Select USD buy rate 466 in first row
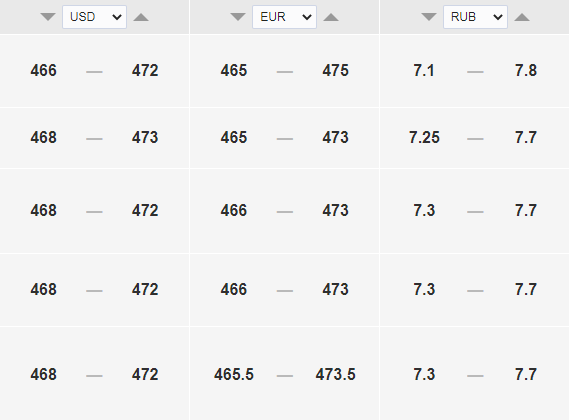Image resolution: width=569 pixels, height=420 pixels. pos(44,70)
